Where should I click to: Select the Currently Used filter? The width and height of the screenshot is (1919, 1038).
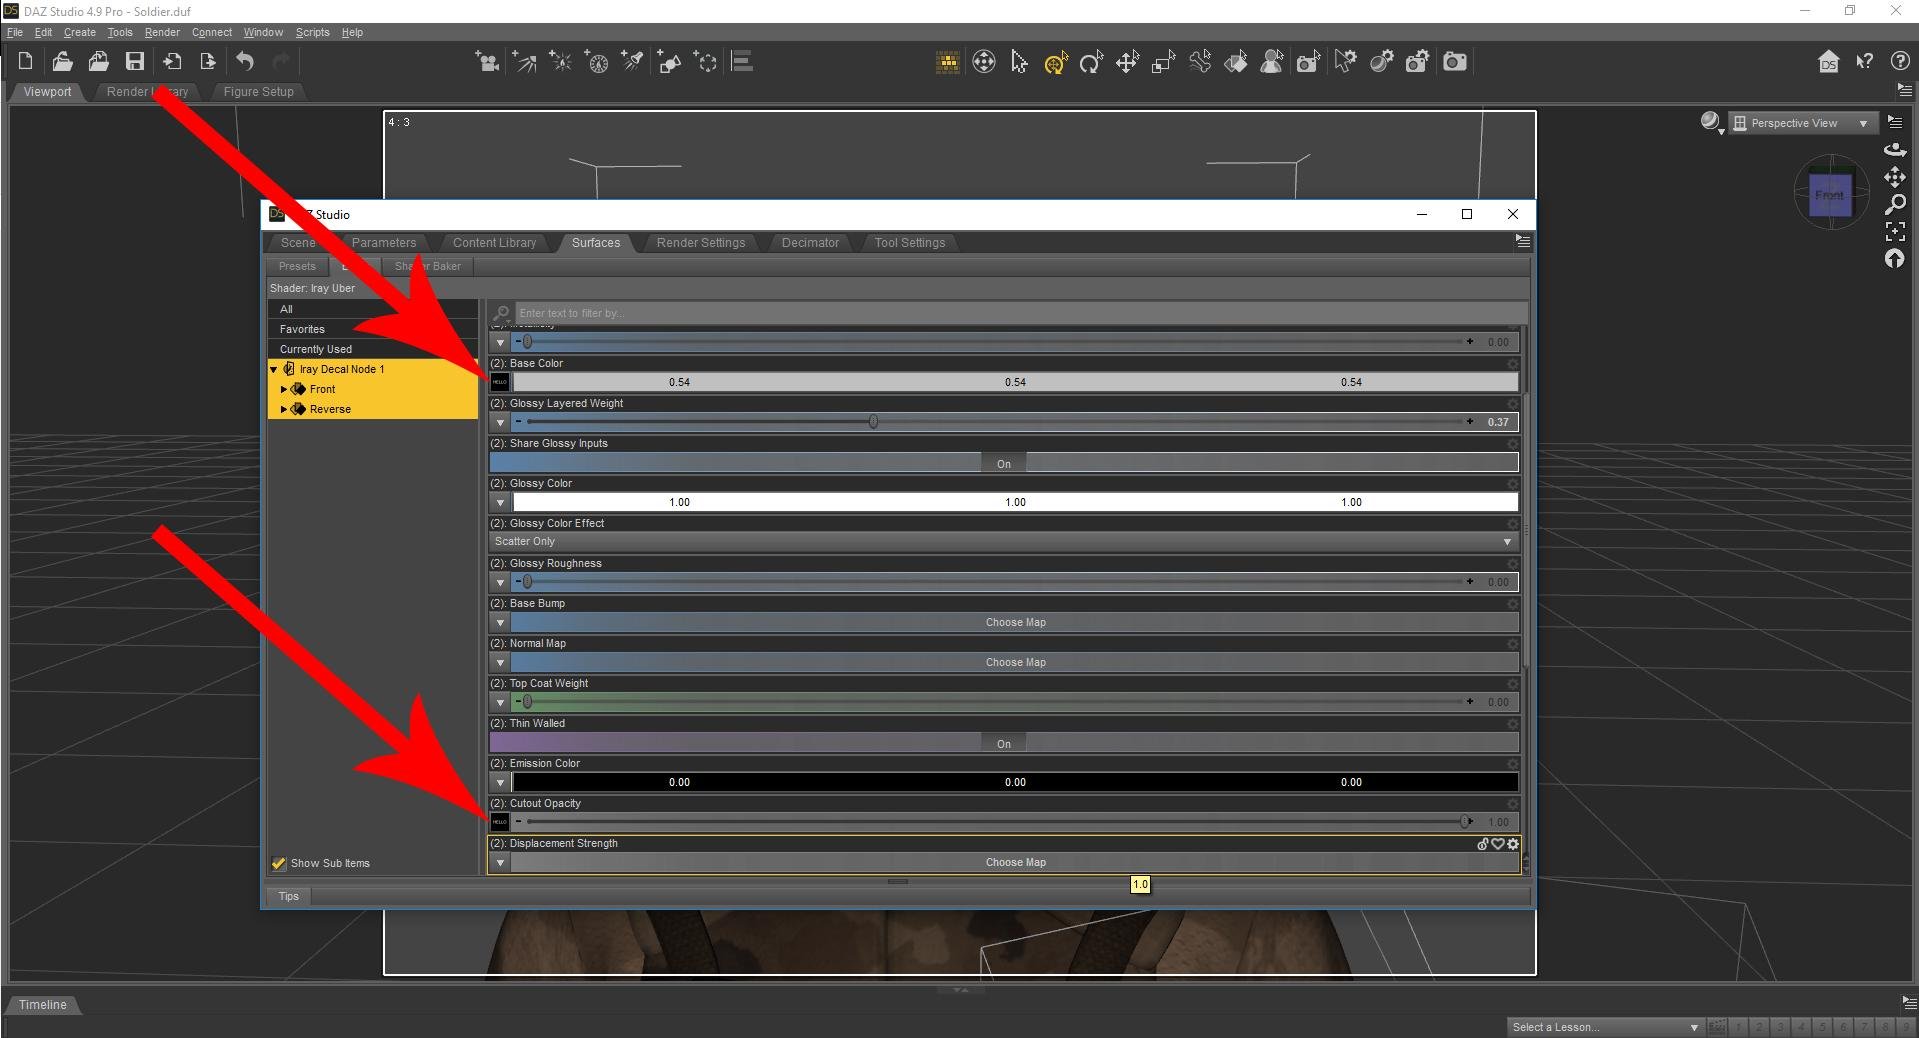372,349
